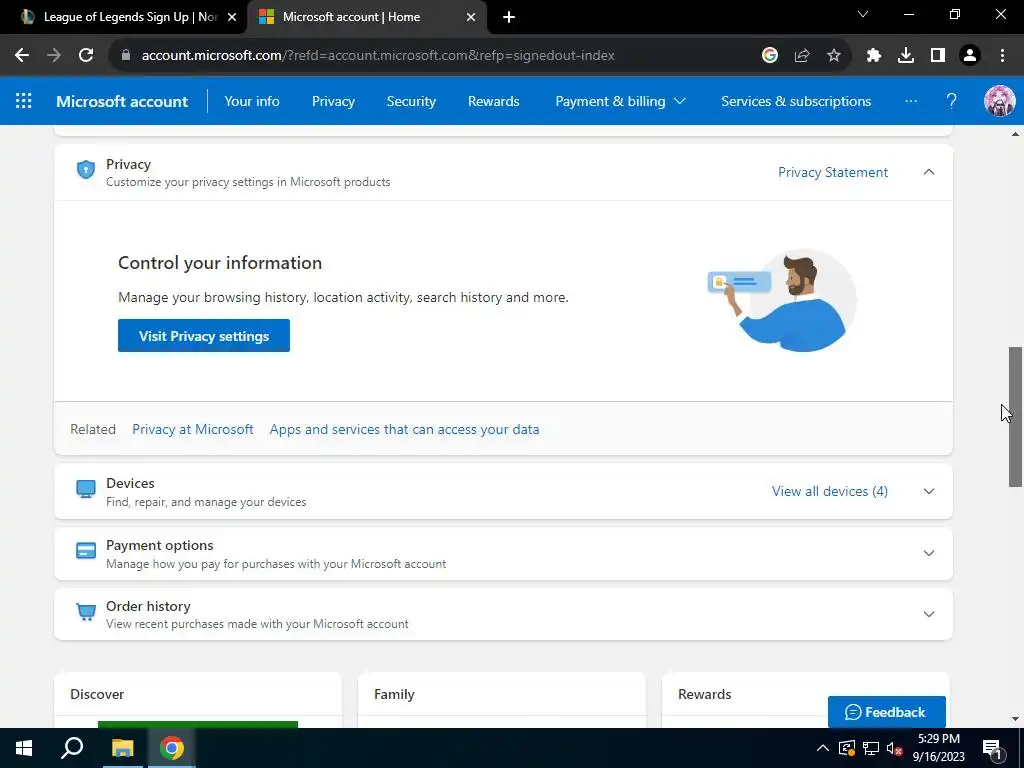Open the Chrome profile icon

(x=970, y=56)
